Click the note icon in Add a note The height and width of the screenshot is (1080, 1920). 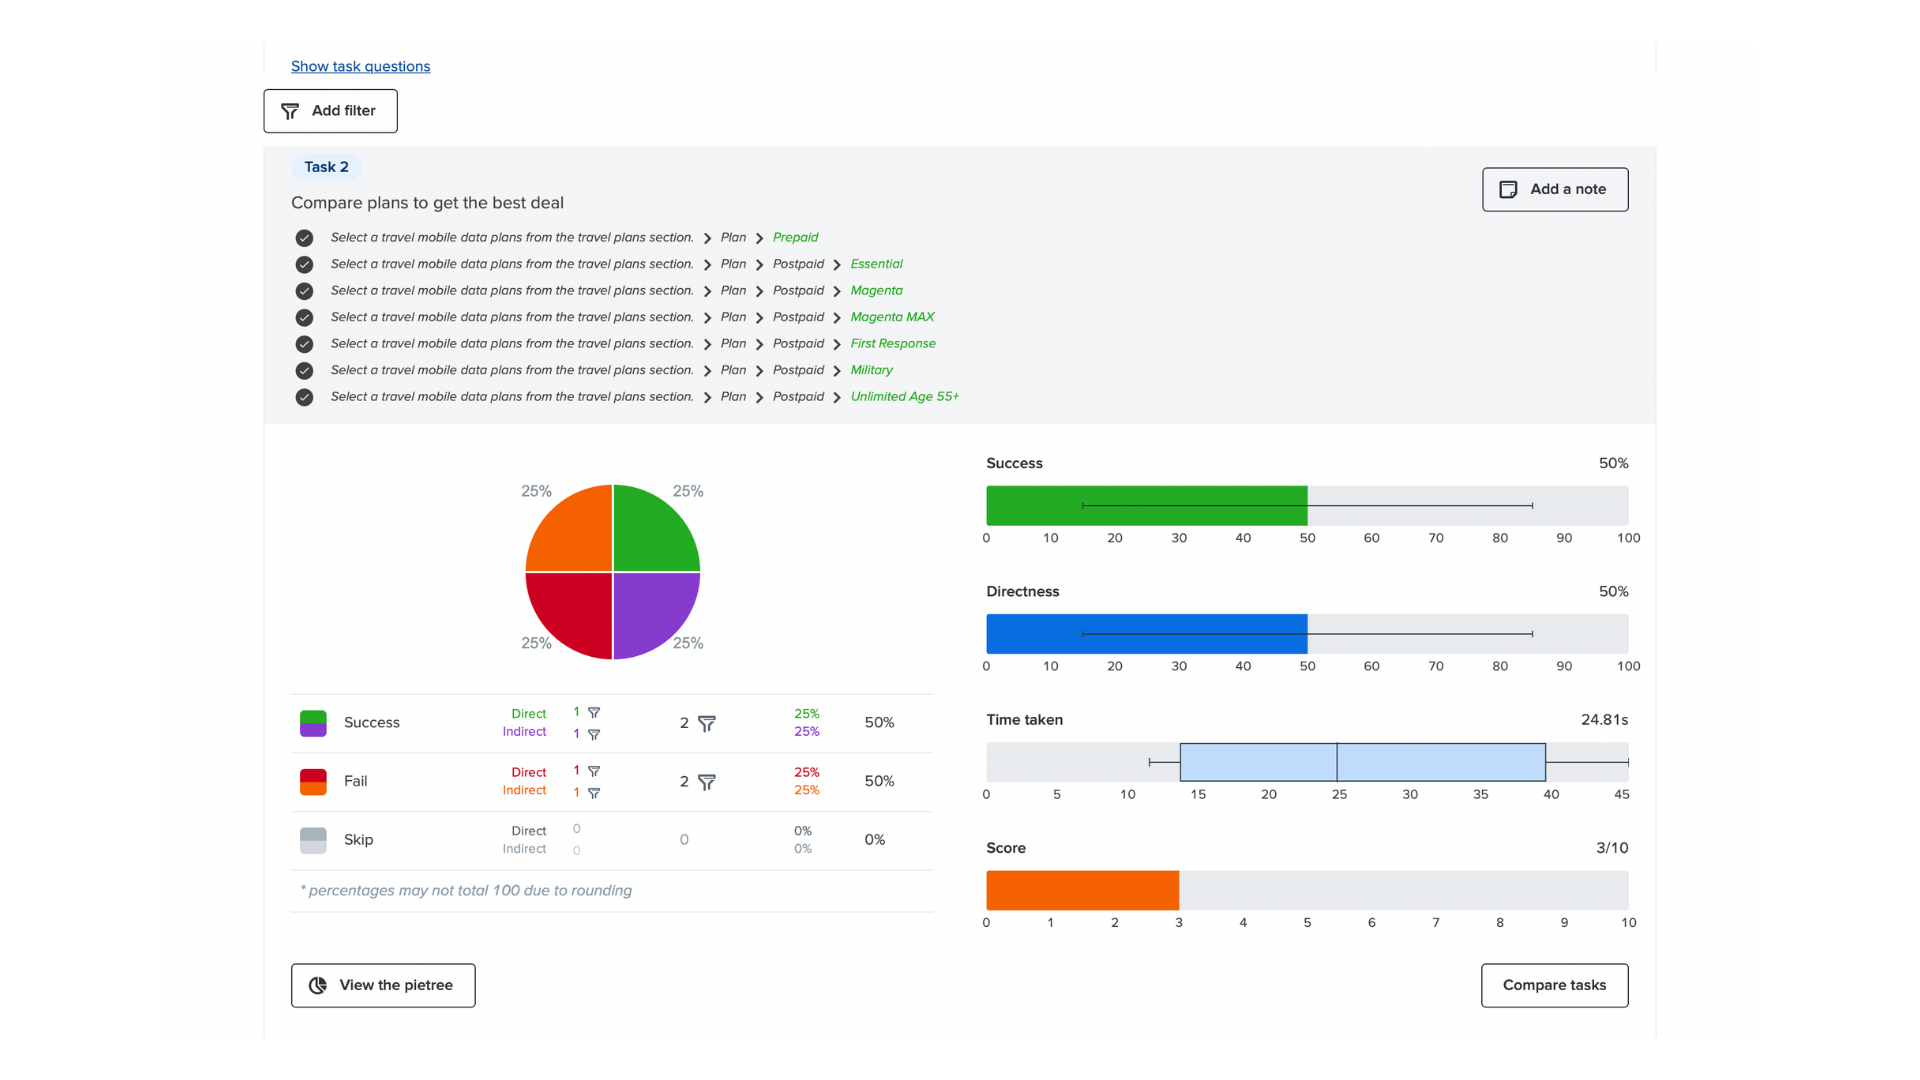pyautogui.click(x=1508, y=190)
